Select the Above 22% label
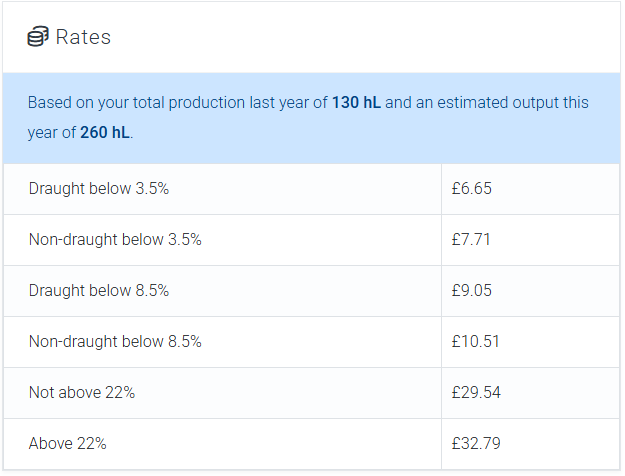The width and height of the screenshot is (625, 476). pyautogui.click(x=68, y=444)
